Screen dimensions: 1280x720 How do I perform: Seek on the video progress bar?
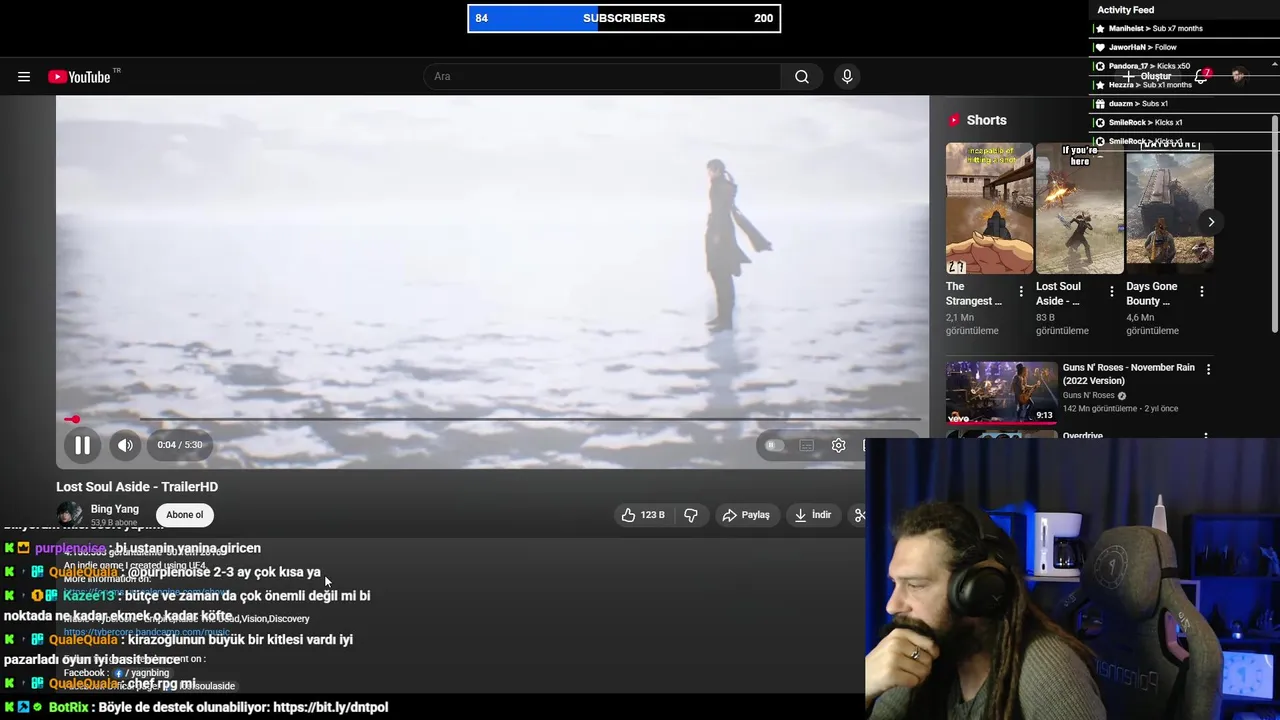tap(493, 419)
